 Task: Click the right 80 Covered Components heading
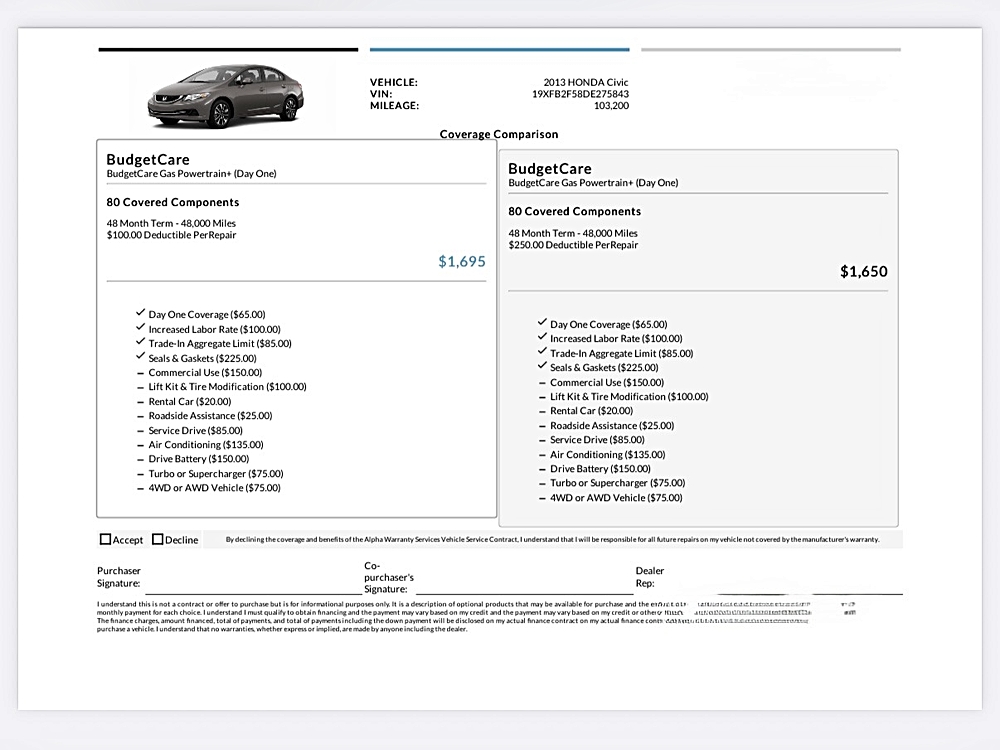click(575, 211)
